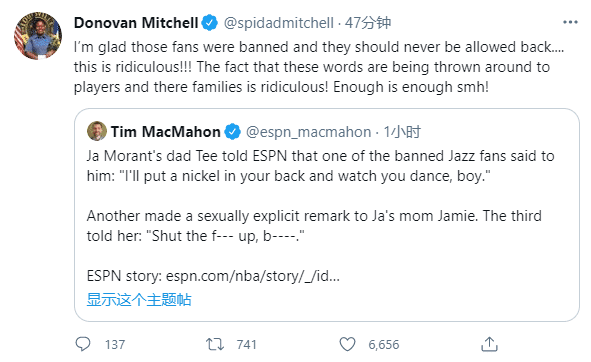Click the 741 retweets count
The width and height of the screenshot is (591, 362).
coord(247,345)
